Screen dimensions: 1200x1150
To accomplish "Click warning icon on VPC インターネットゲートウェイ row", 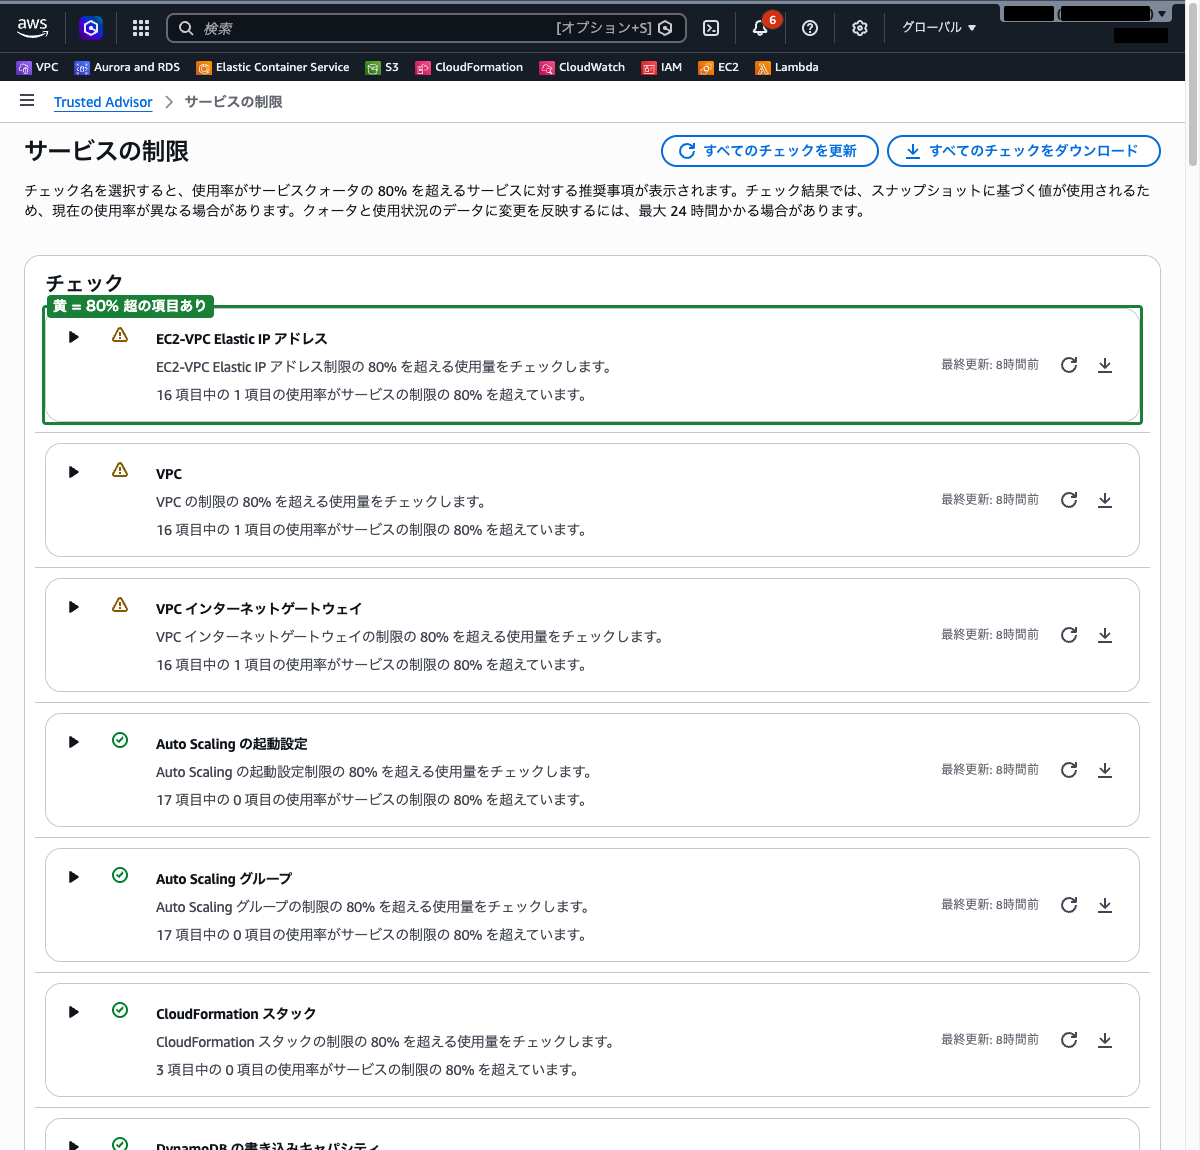I will (120, 605).
